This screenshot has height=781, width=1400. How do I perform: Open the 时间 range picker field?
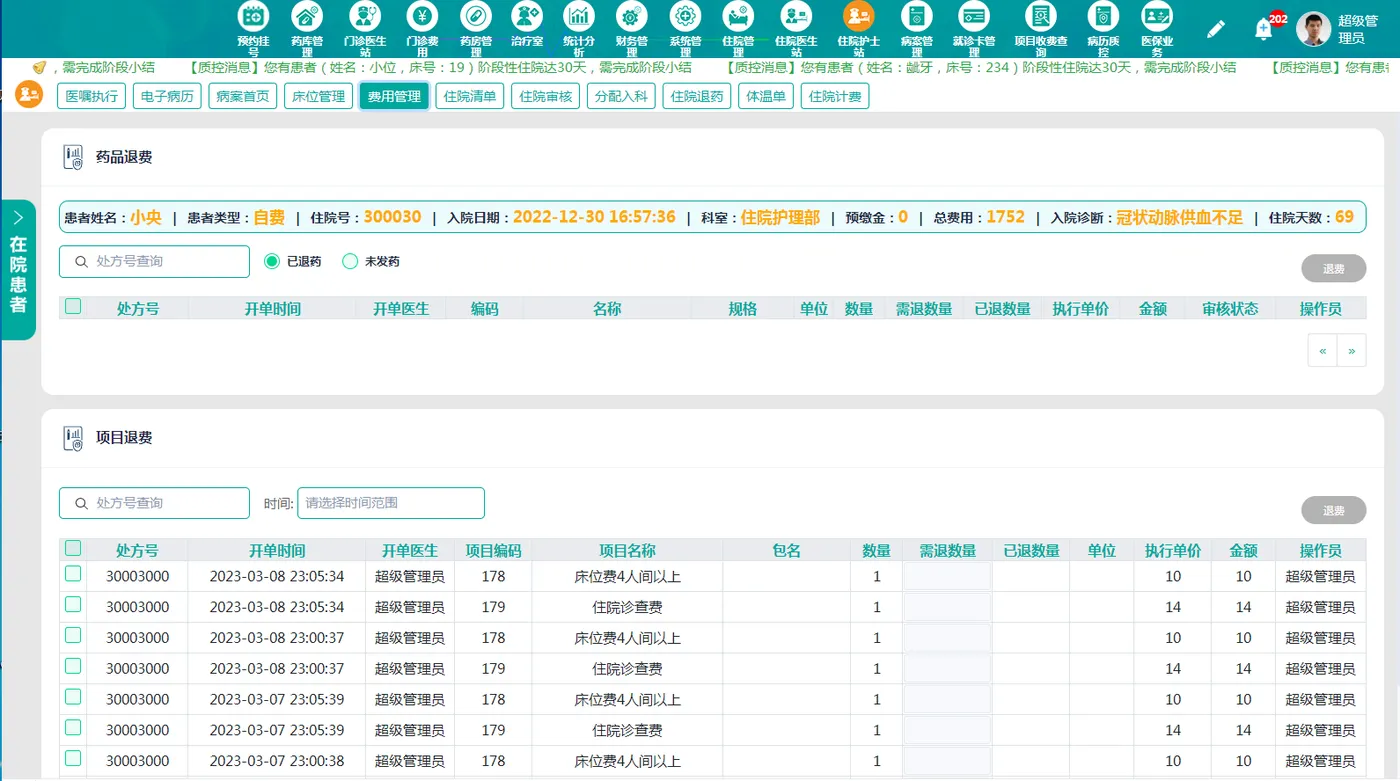(391, 503)
